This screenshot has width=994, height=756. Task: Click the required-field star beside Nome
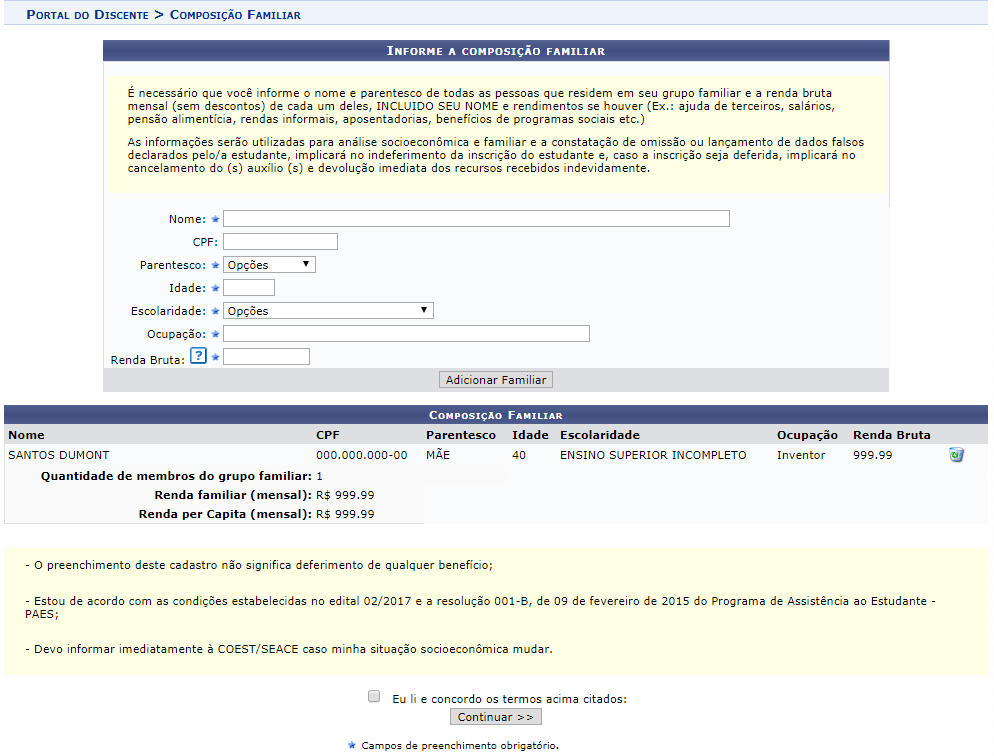(x=213, y=218)
